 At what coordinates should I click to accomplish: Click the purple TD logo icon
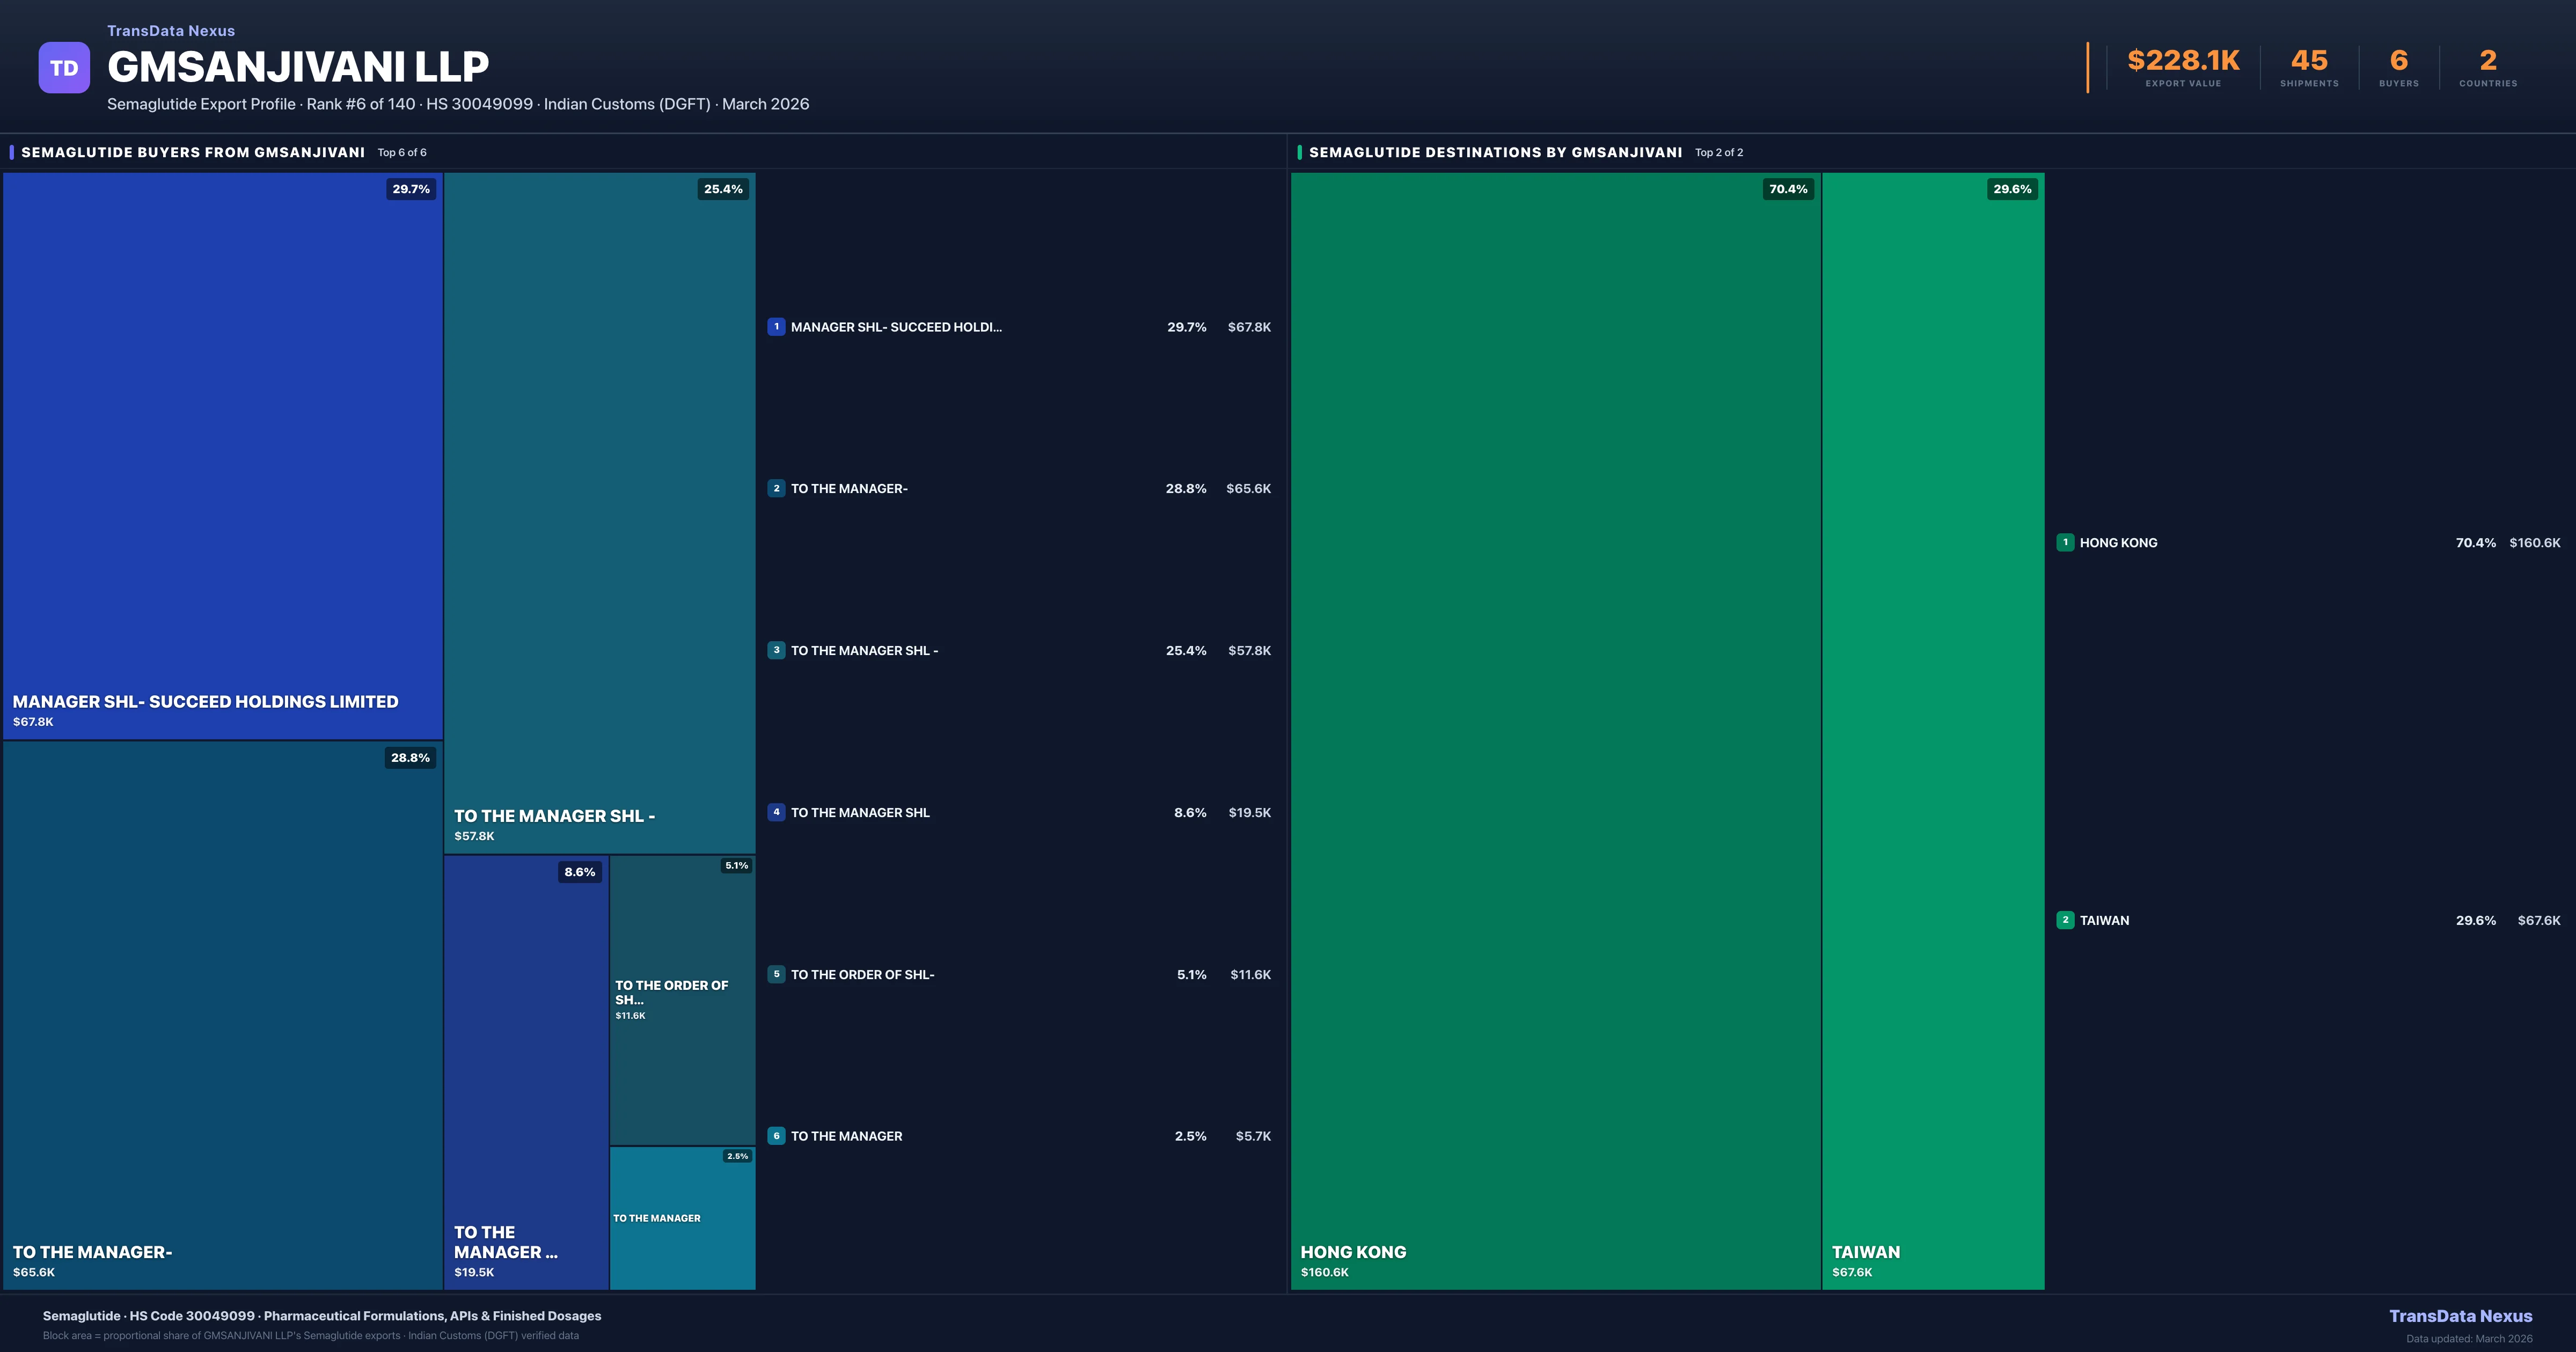tap(64, 68)
